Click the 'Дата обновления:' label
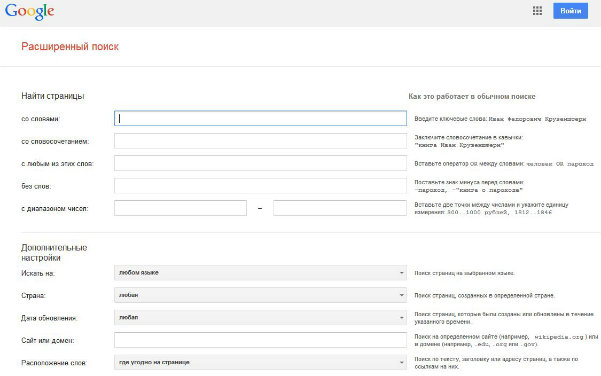This screenshot has width=601, height=376. tap(49, 318)
